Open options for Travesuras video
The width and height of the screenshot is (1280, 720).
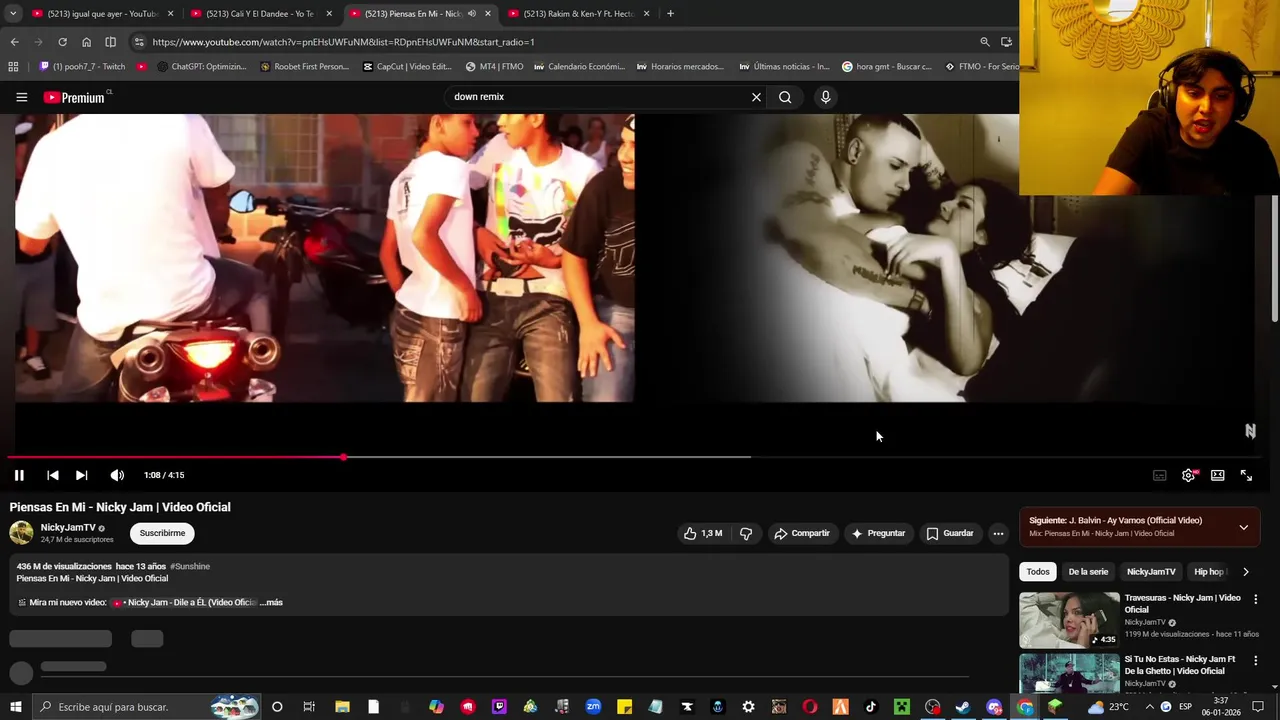[x=1256, y=599]
